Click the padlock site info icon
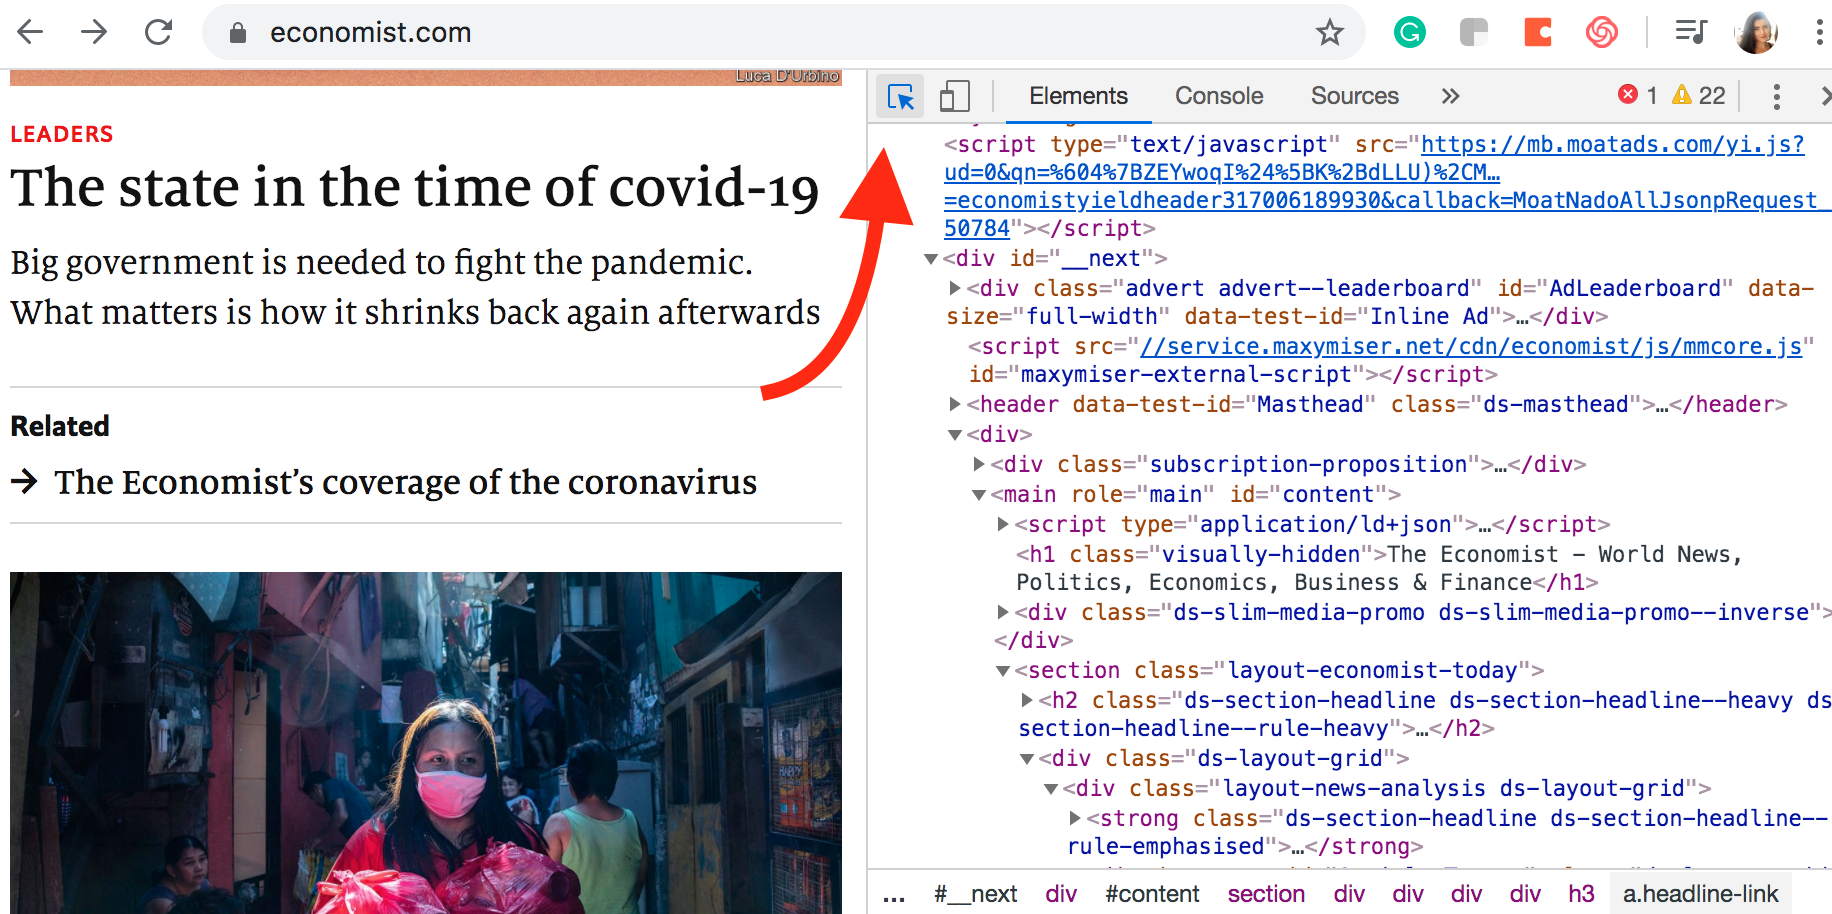Image resolution: width=1832 pixels, height=914 pixels. coord(237,33)
